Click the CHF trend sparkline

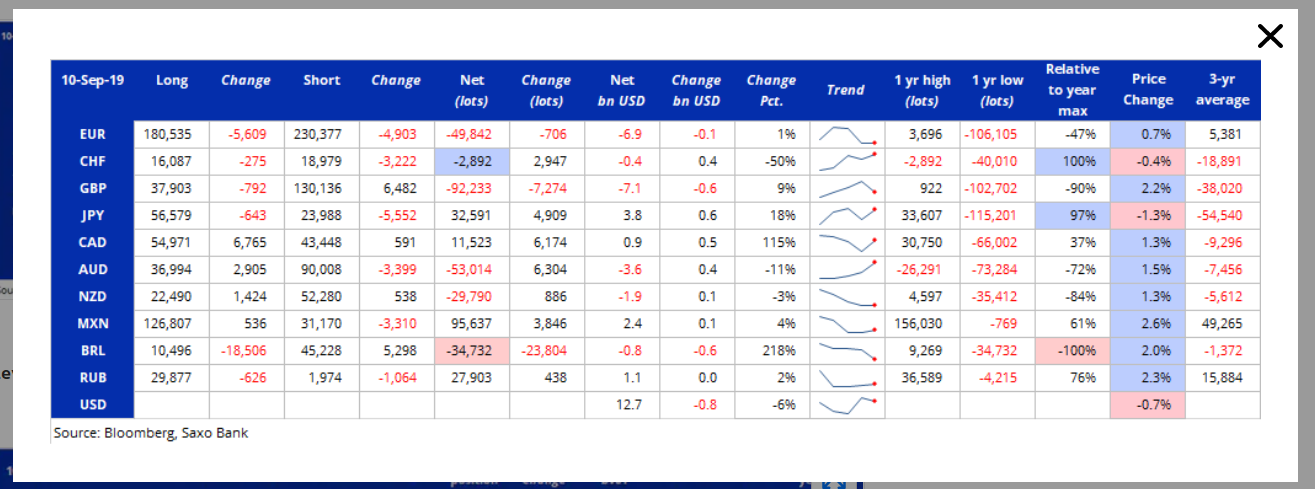[x=846, y=161]
